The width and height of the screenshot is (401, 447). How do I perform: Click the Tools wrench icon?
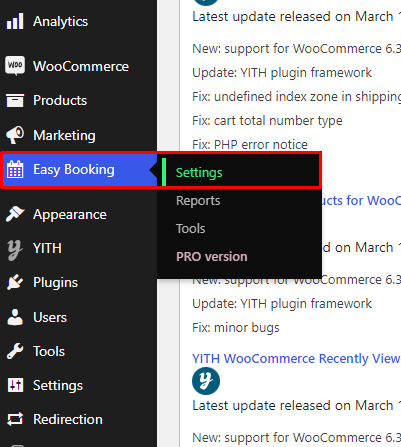(15, 351)
